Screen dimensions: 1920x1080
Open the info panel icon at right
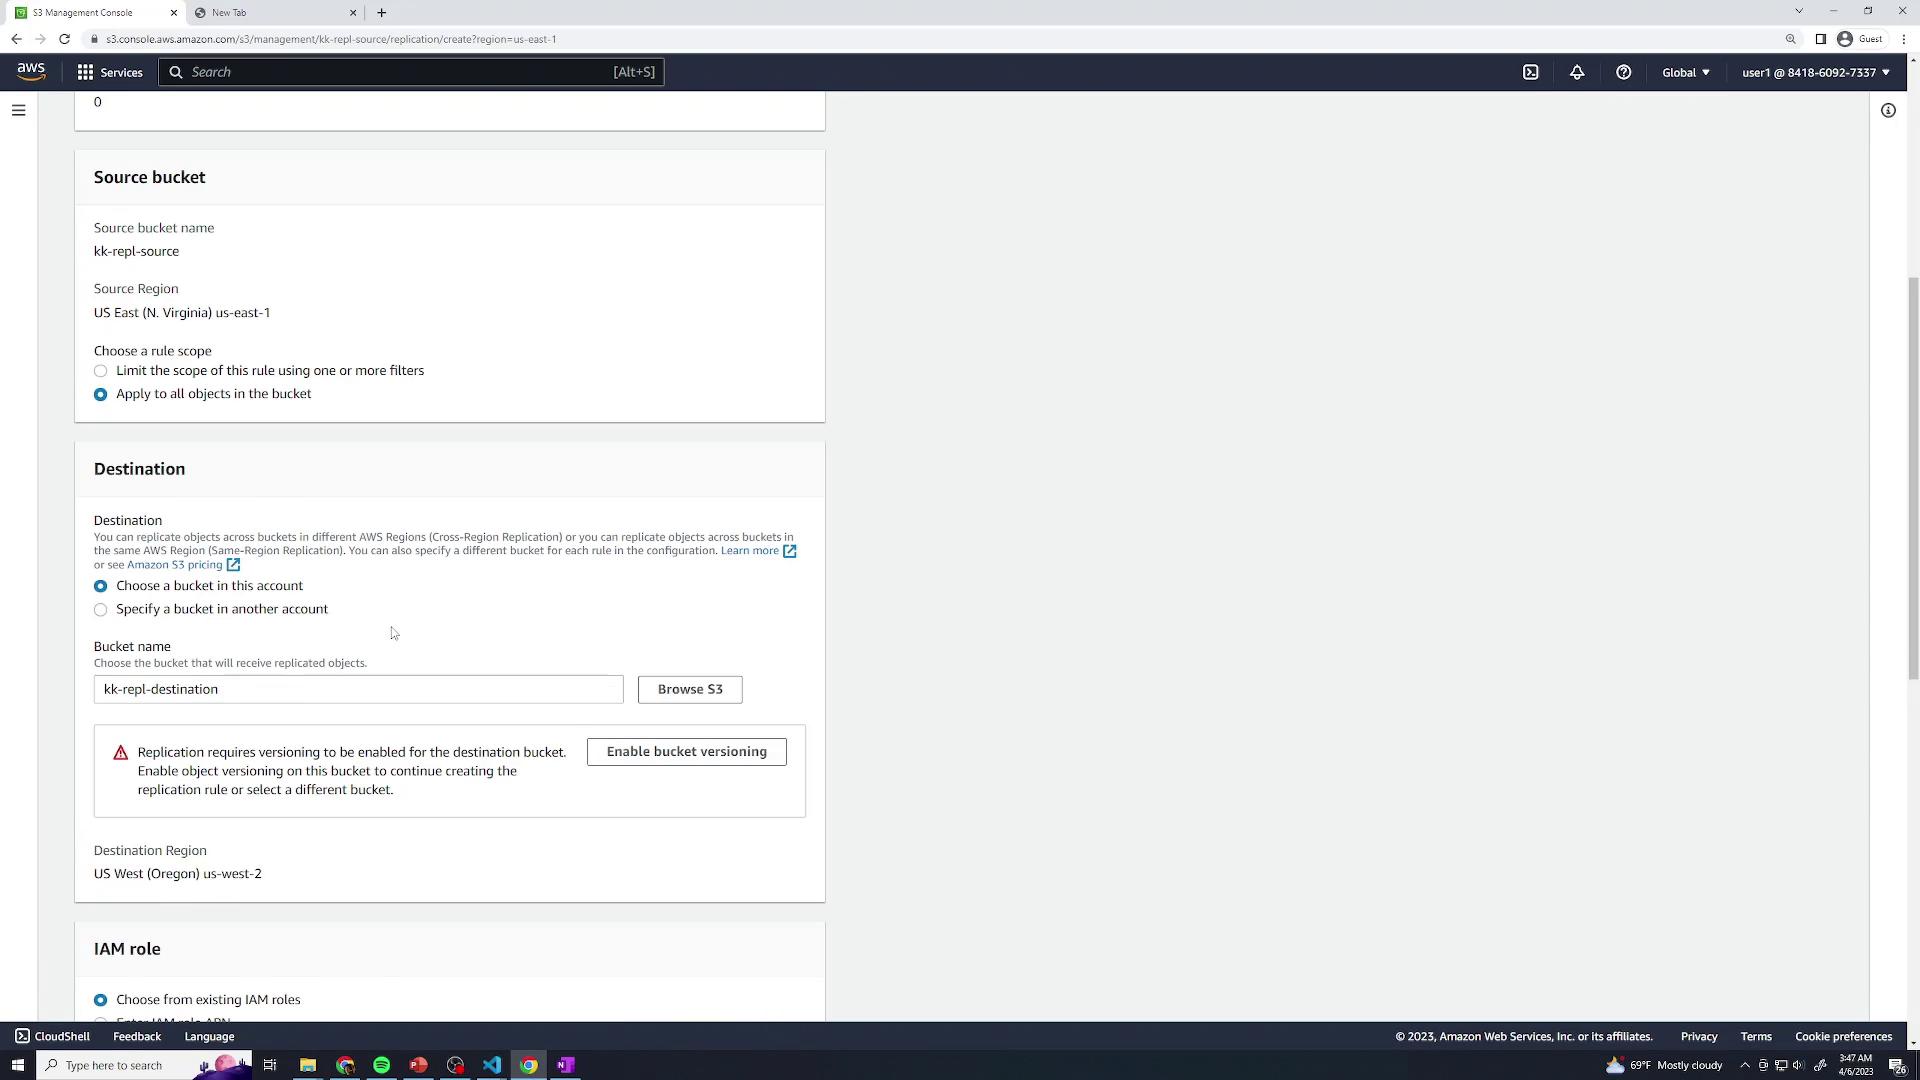pos(1888,110)
